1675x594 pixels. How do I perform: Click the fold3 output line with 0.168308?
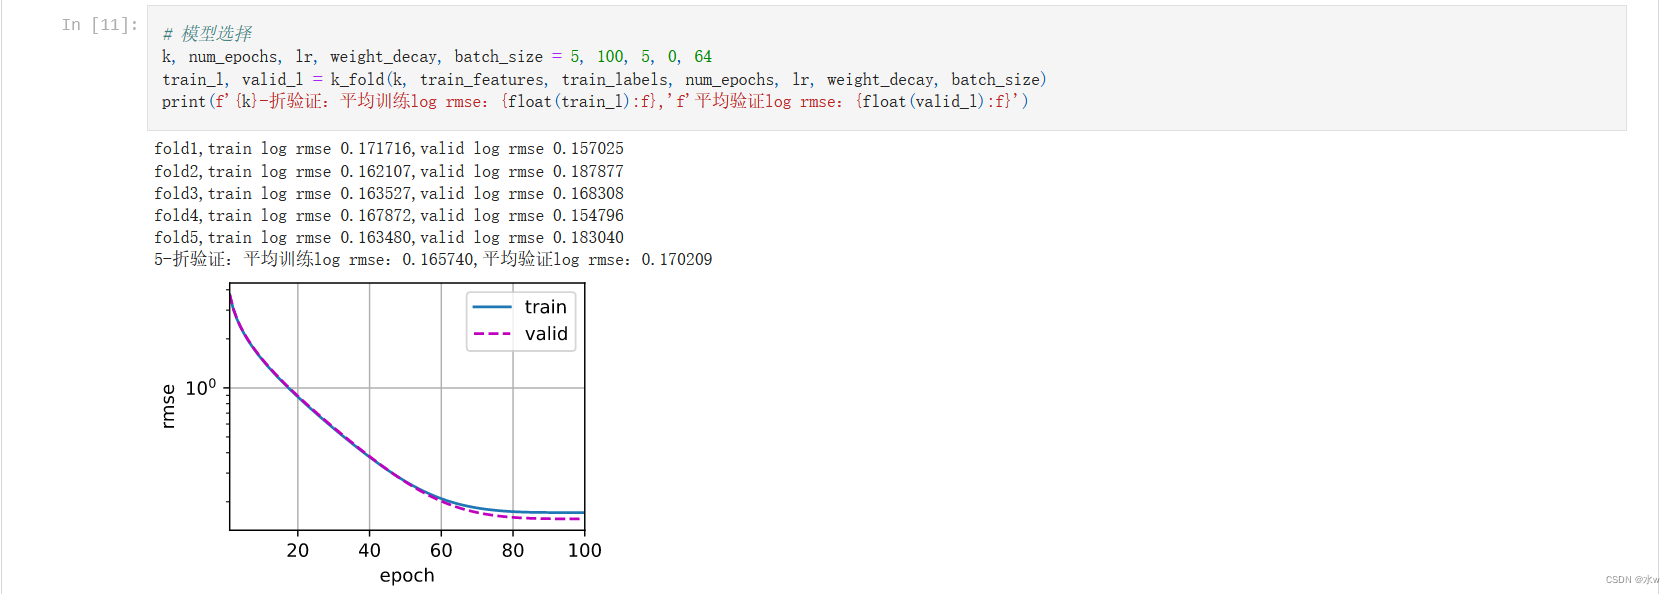pos(389,194)
